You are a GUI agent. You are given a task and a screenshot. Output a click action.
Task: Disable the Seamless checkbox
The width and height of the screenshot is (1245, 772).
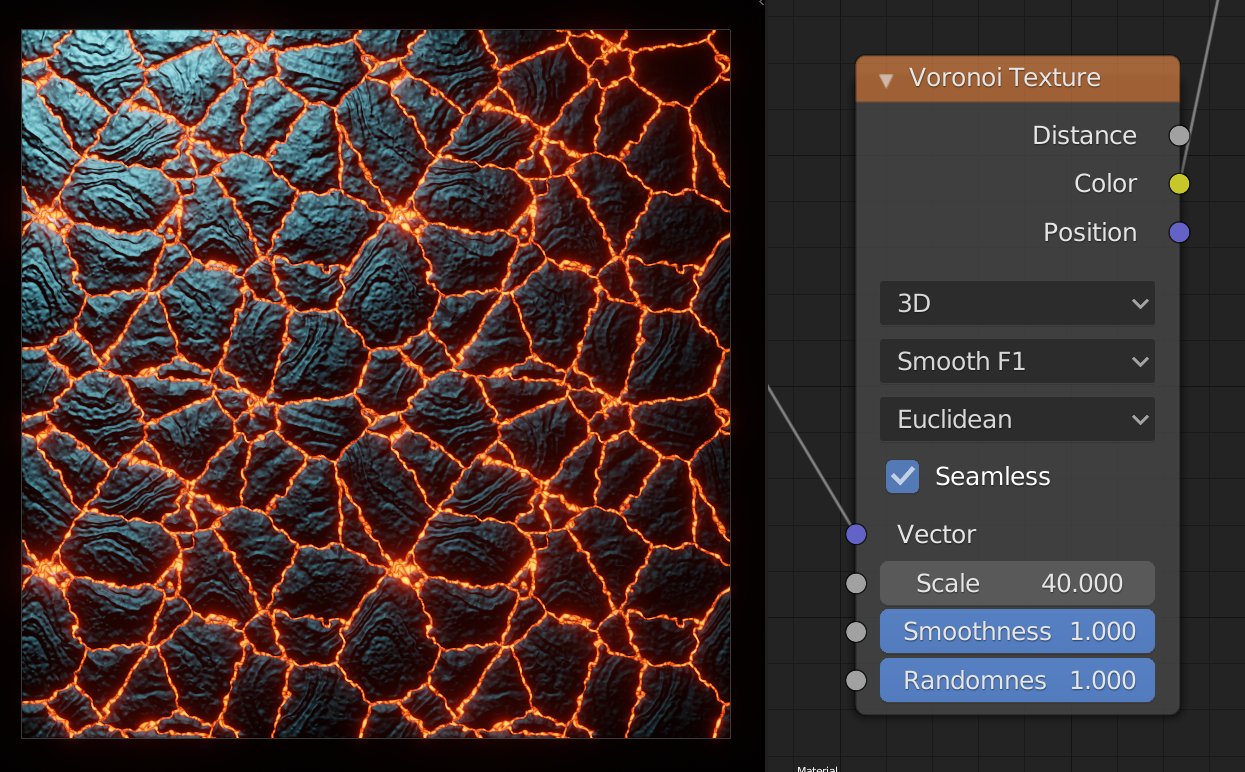tap(902, 476)
